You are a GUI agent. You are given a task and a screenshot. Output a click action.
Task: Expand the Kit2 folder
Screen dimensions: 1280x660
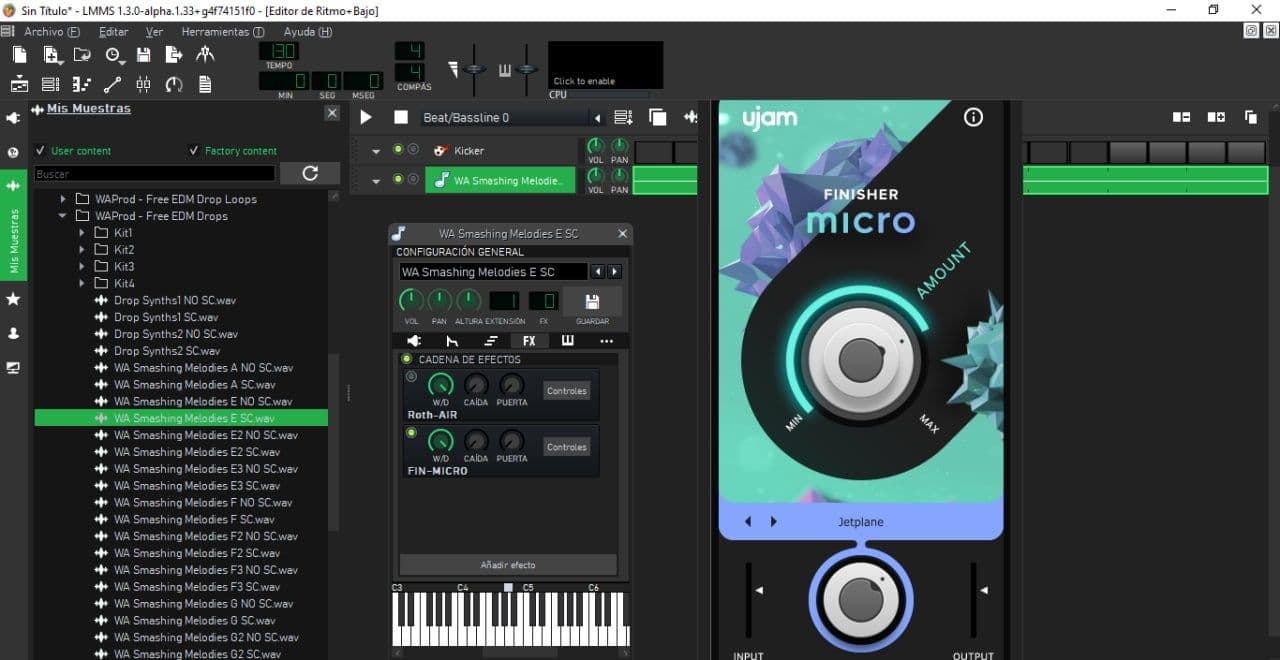[x=82, y=250]
